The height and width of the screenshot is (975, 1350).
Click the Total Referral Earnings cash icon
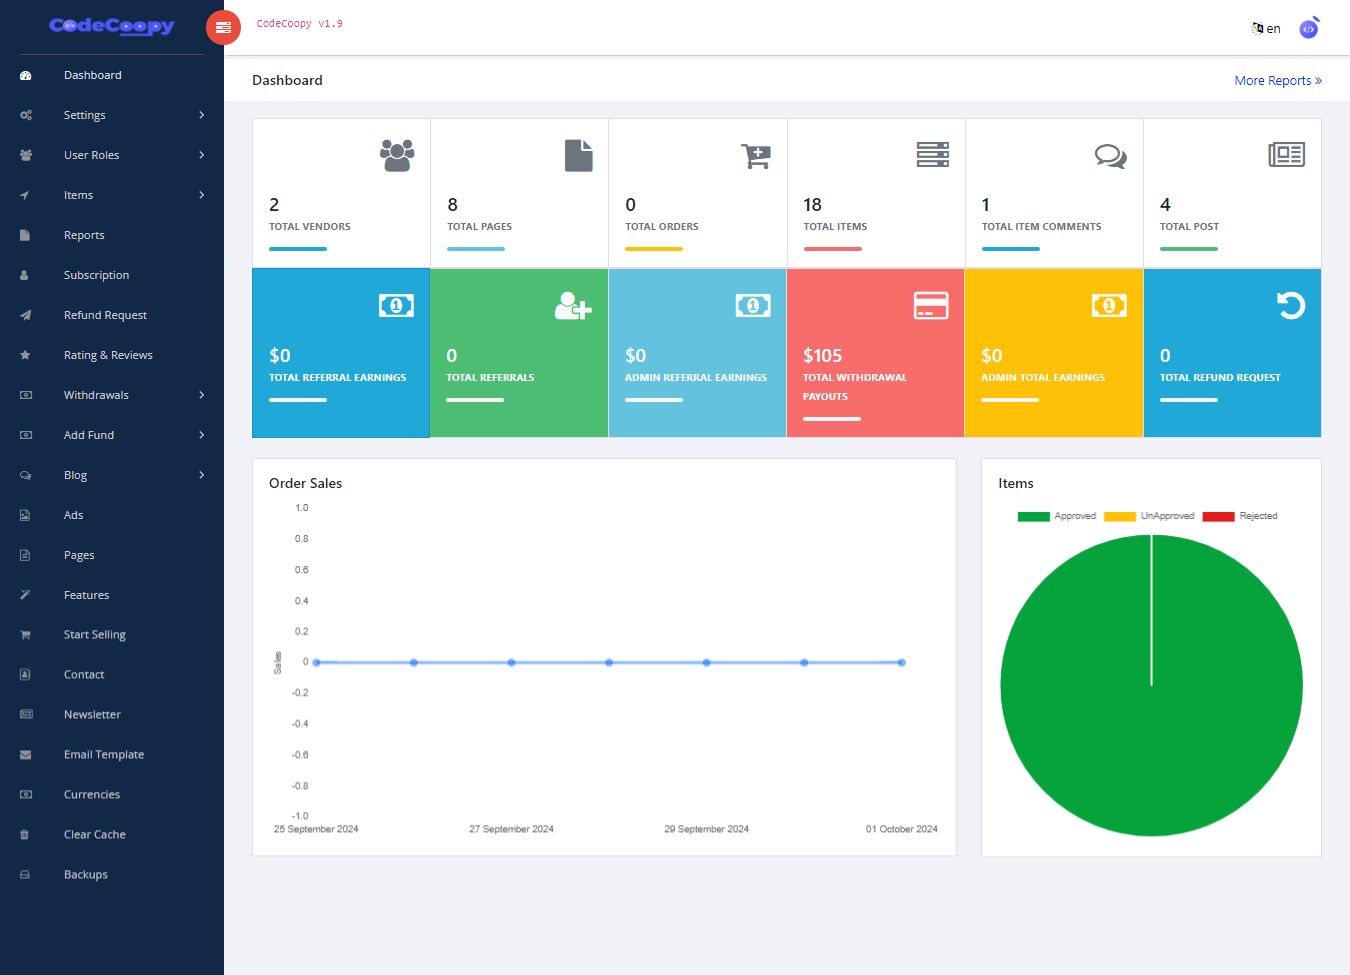(396, 306)
